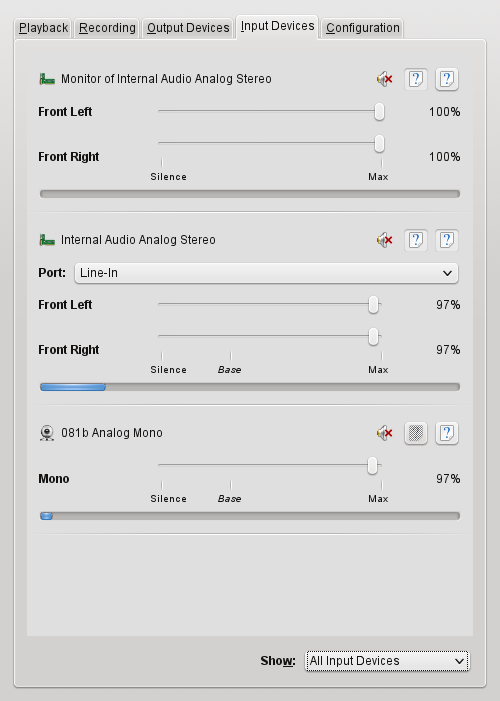This screenshot has width=500, height=701.
Task: Toggle first question-mark button for Internal Audio Analog Stereo
Action: 416,240
